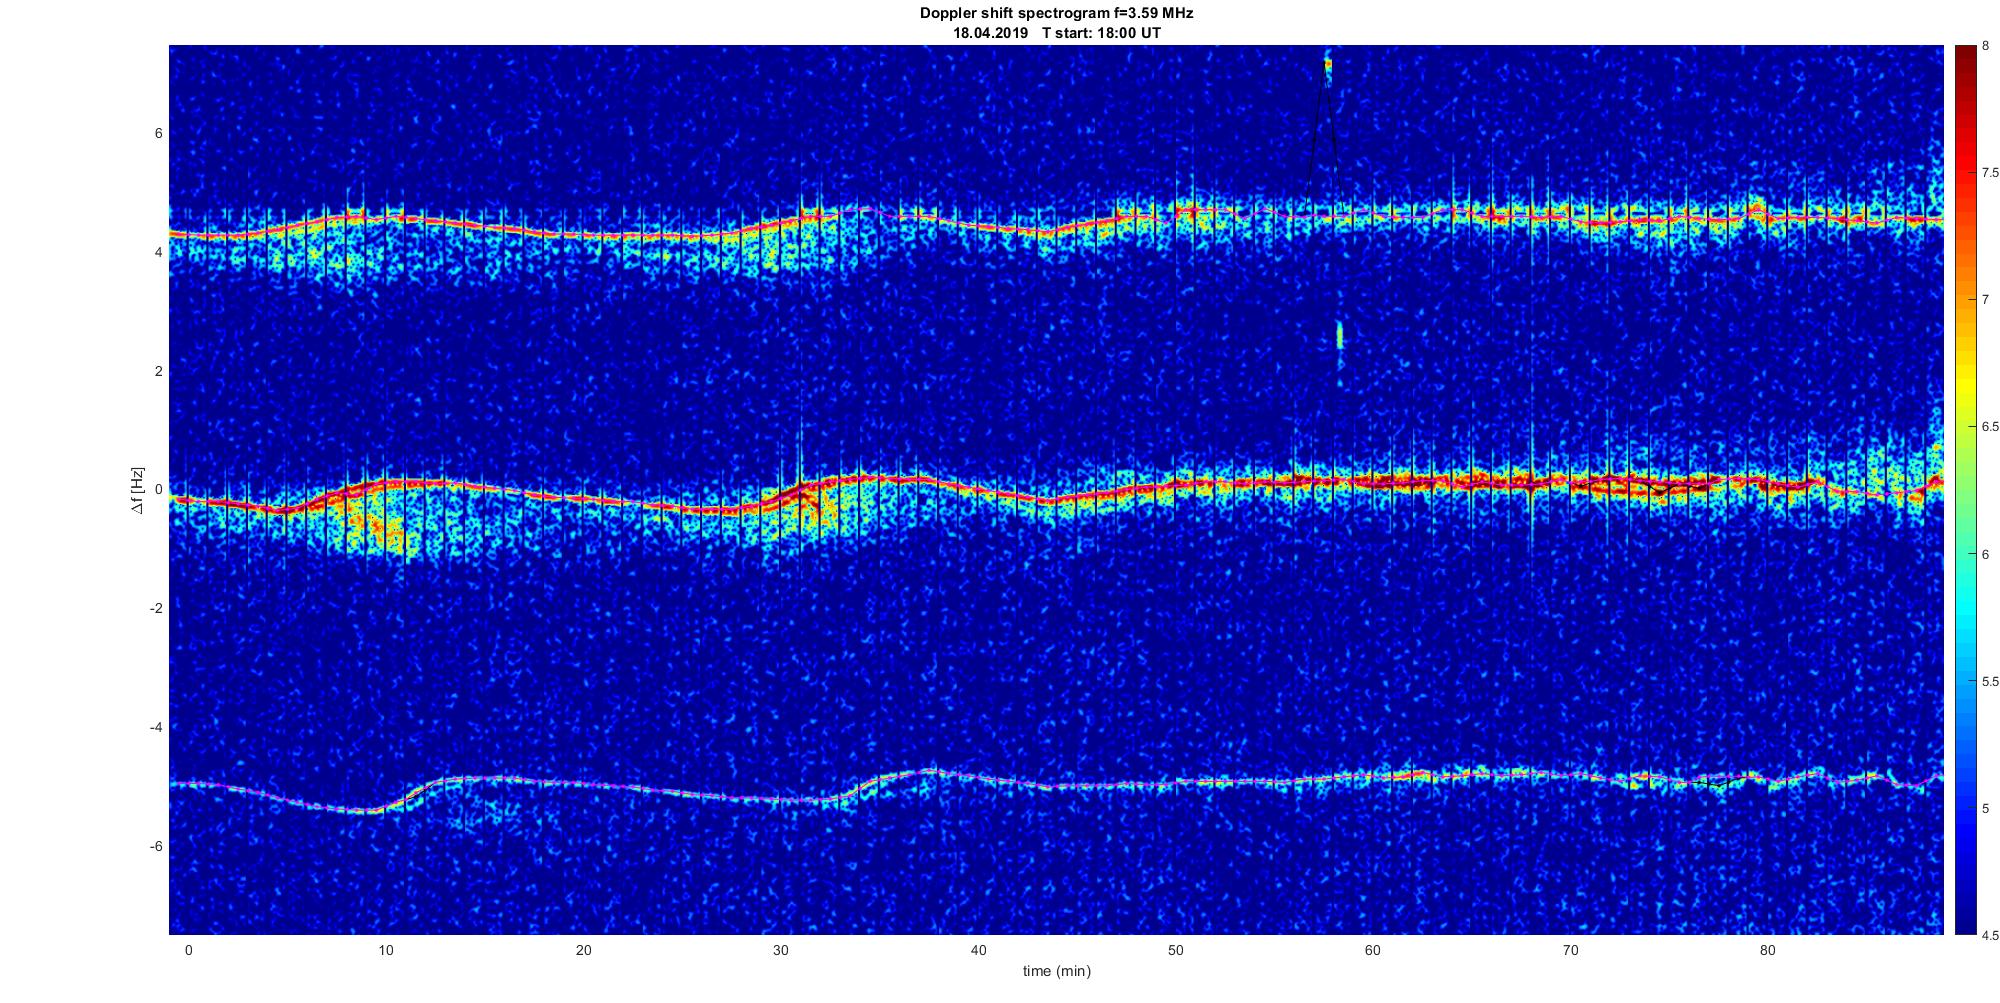Click the y-axis tick label '6'
The image size is (2000, 1003).
pyautogui.click(x=158, y=134)
